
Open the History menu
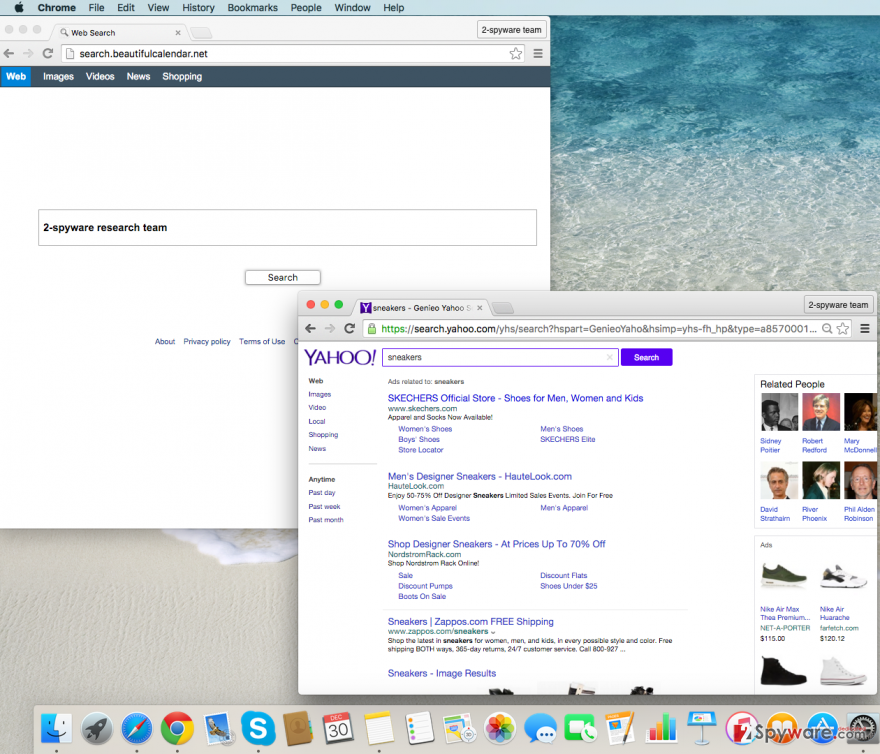pyautogui.click(x=198, y=7)
